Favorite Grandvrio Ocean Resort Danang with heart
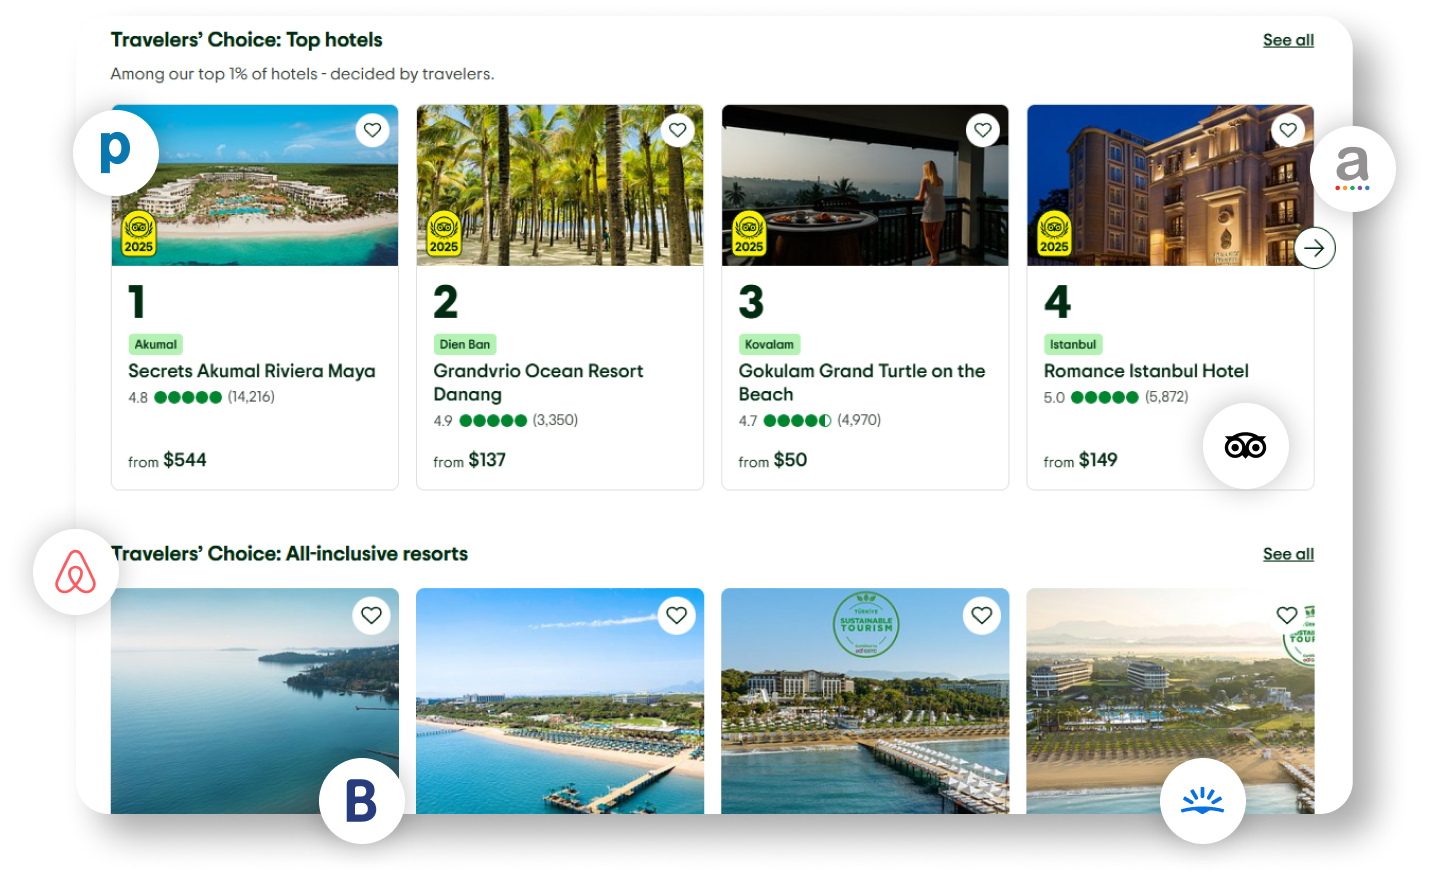The height and width of the screenshot is (877, 1429). (x=678, y=130)
